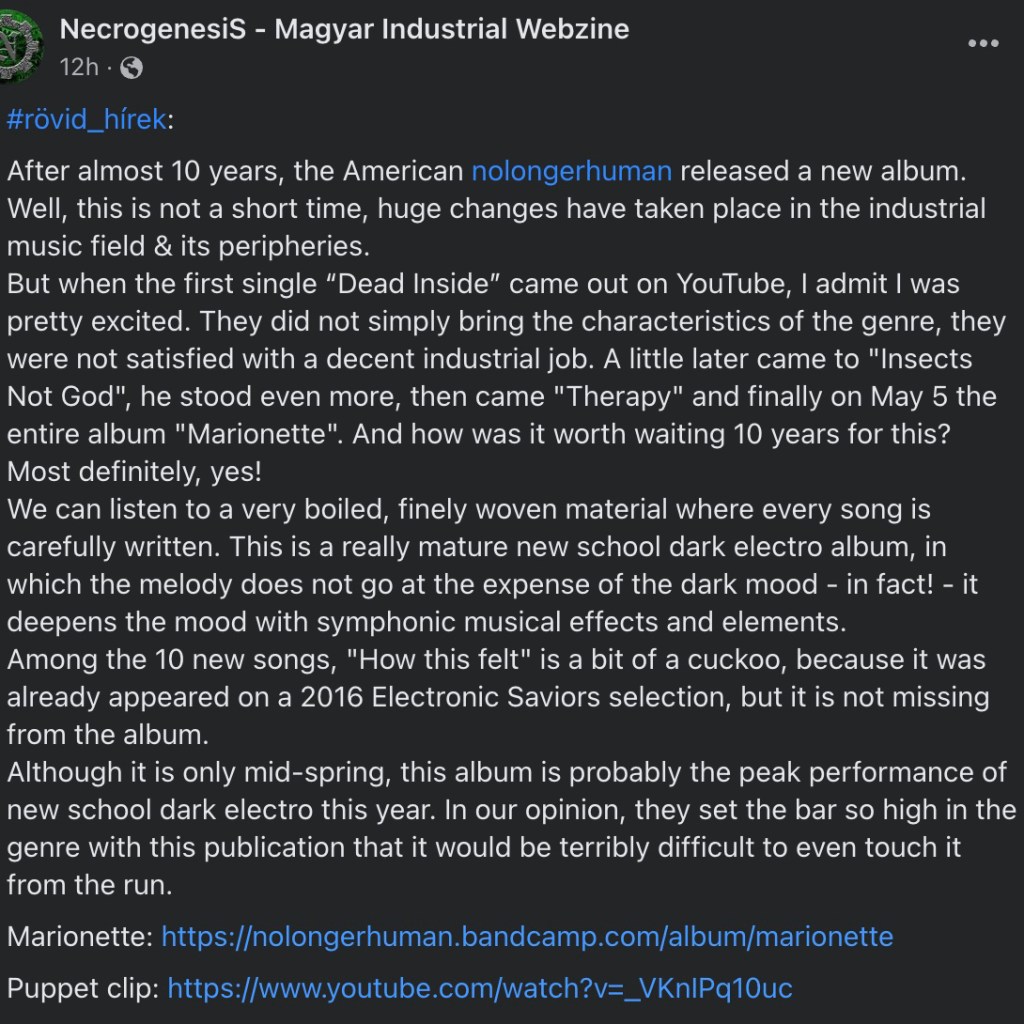The width and height of the screenshot is (1024, 1024).
Task: Open the three-dot post options menu
Action: tap(983, 44)
